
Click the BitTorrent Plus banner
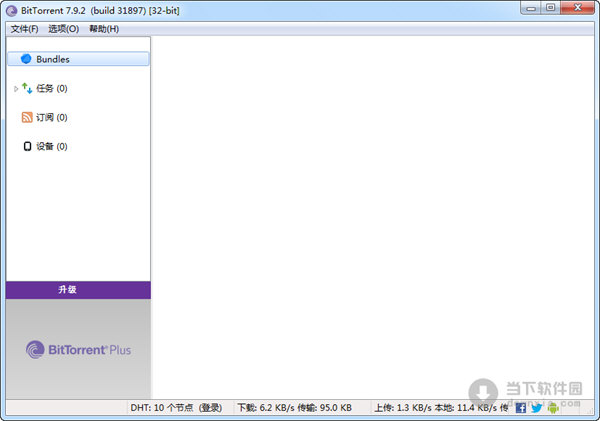click(78, 349)
